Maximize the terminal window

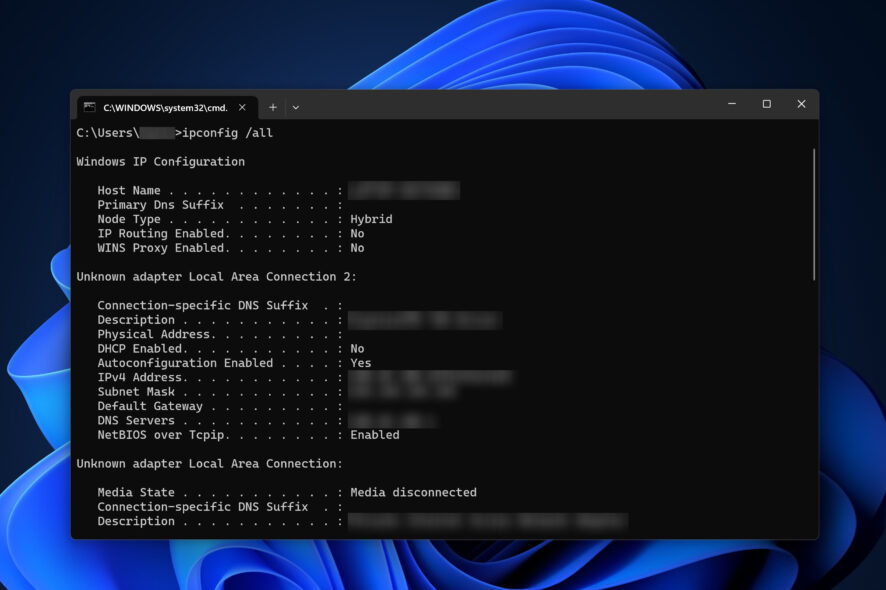coord(766,104)
